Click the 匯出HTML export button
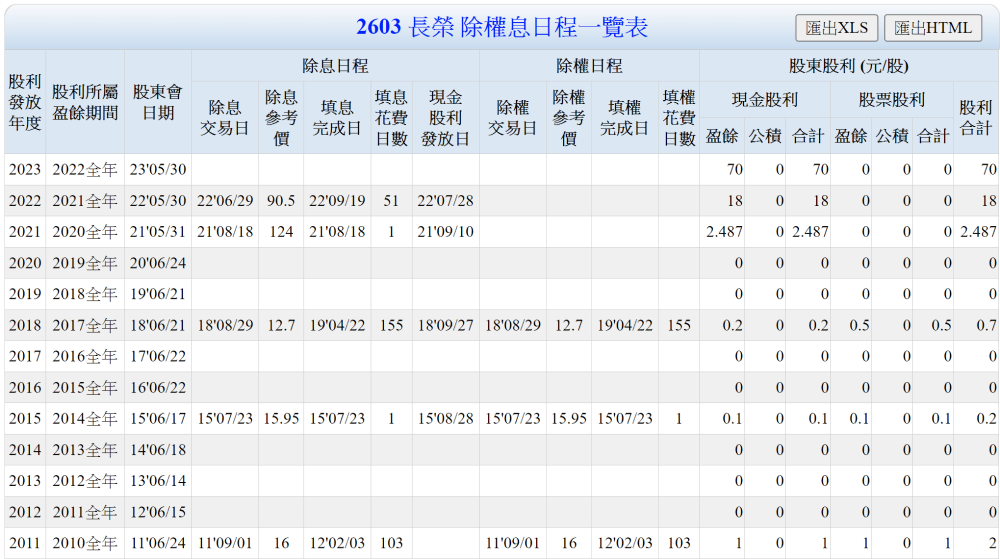Image resolution: width=1000 pixels, height=559 pixels. pos(933,28)
